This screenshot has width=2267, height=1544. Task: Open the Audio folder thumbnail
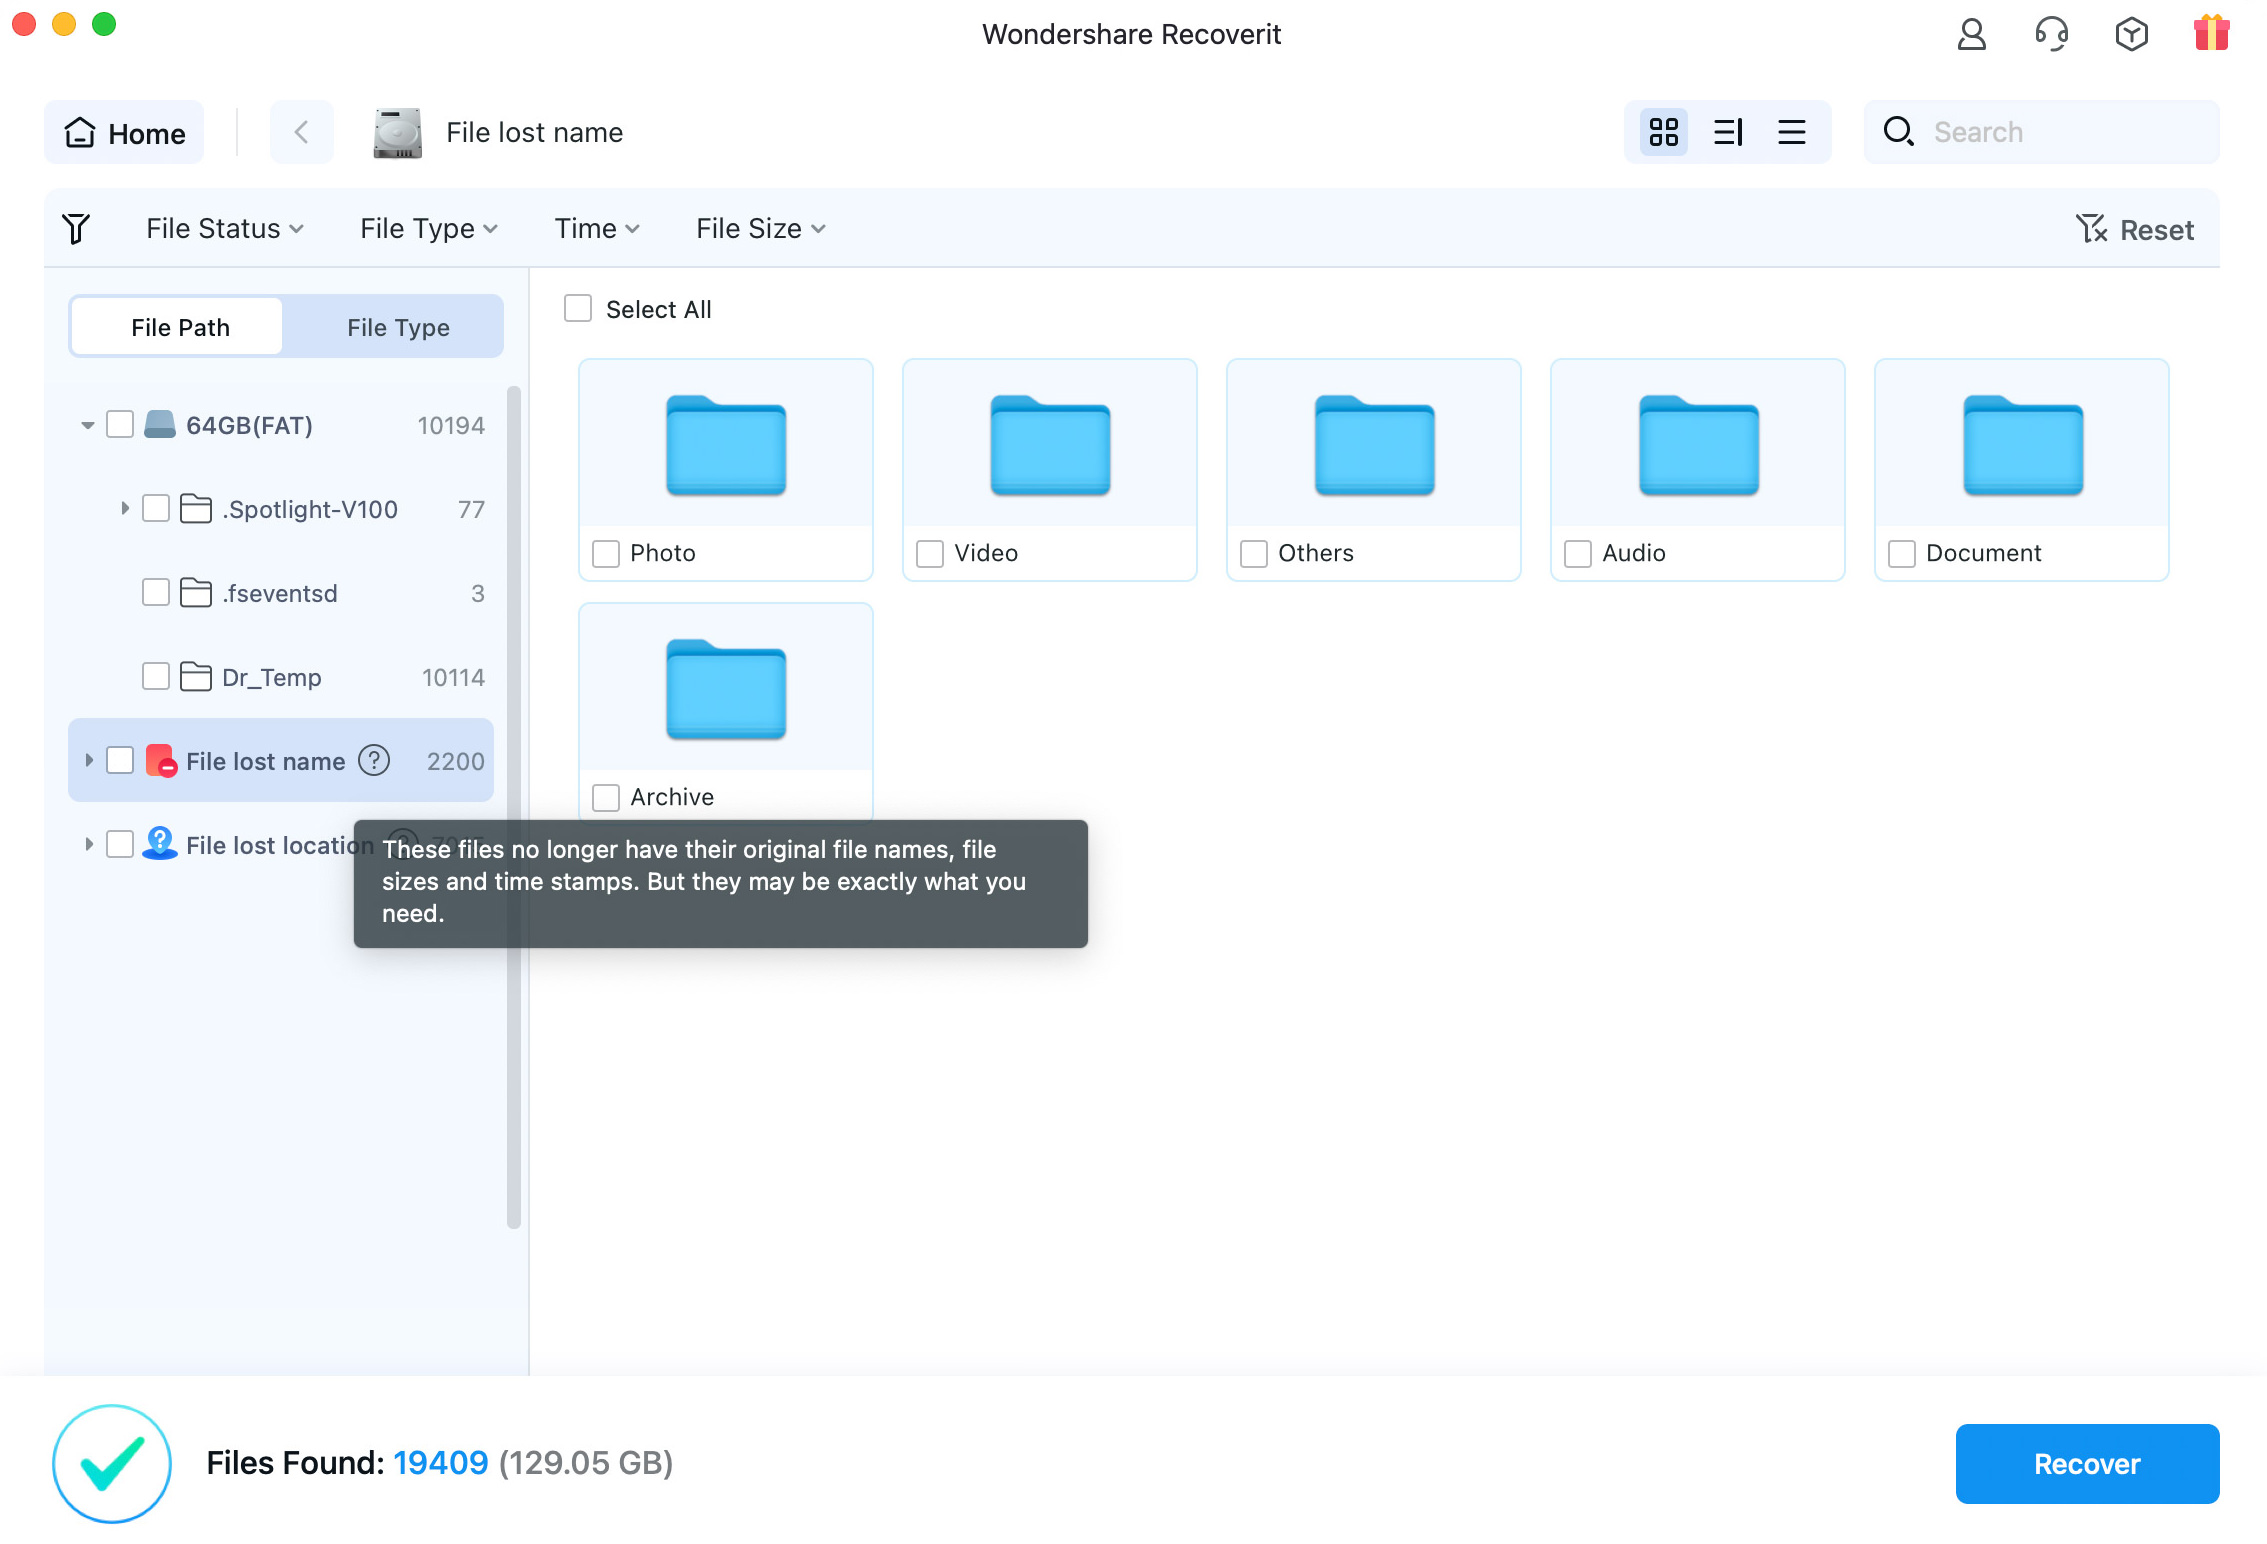pyautogui.click(x=1698, y=445)
